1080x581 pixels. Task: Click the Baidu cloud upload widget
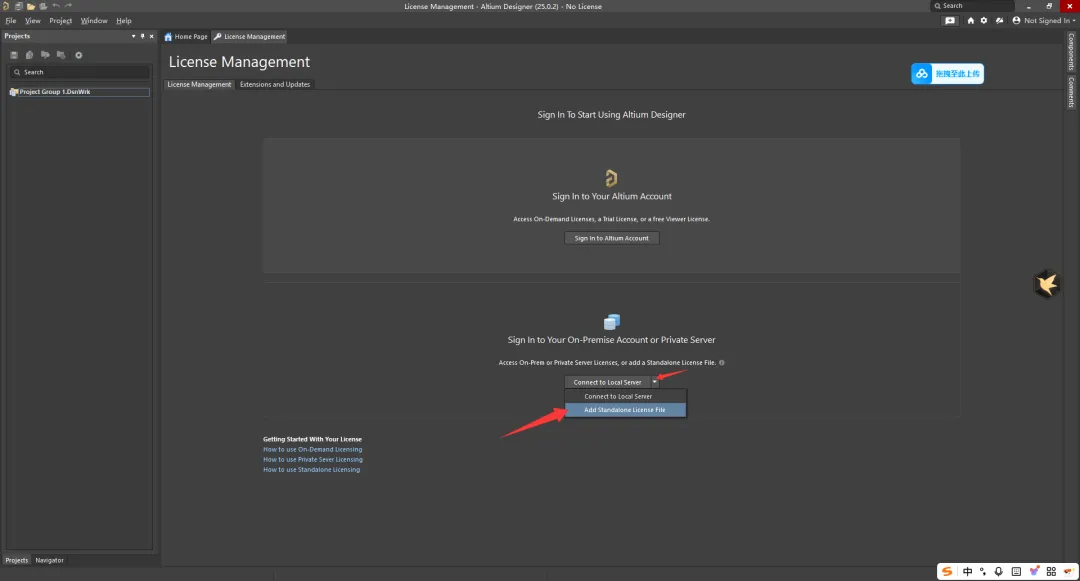(x=947, y=74)
